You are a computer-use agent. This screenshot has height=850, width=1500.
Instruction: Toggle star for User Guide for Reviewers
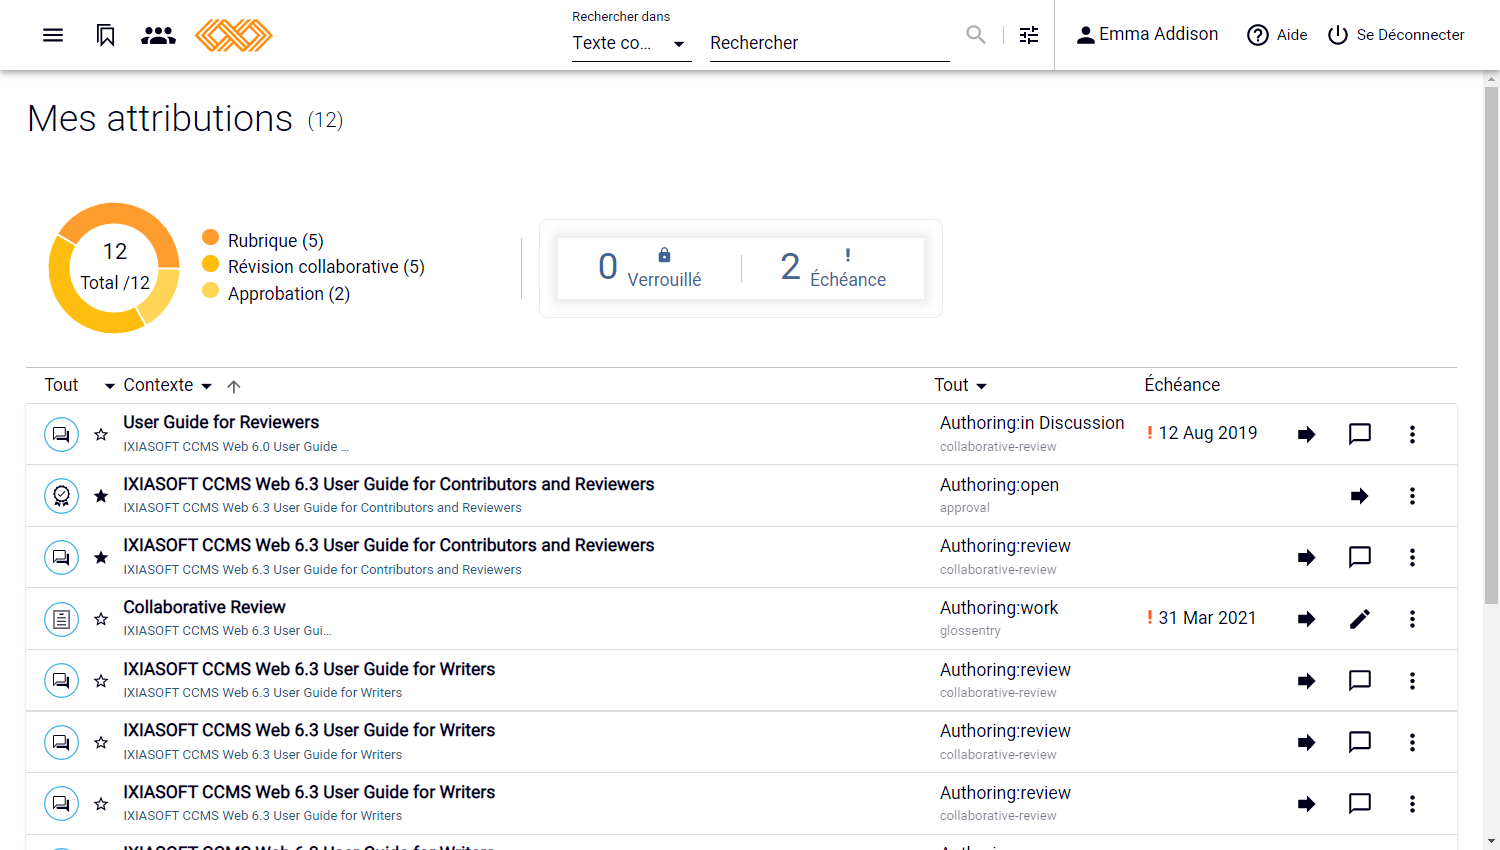(101, 434)
